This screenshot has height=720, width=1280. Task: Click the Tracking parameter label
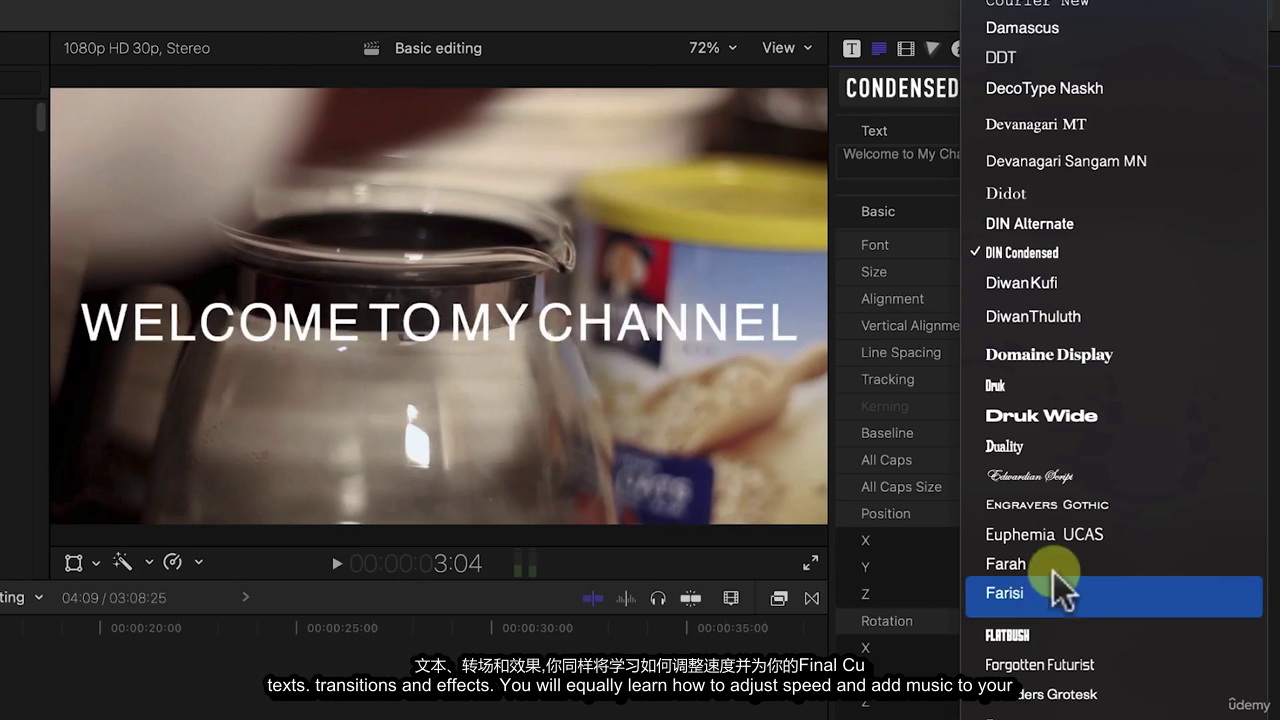[887, 380]
